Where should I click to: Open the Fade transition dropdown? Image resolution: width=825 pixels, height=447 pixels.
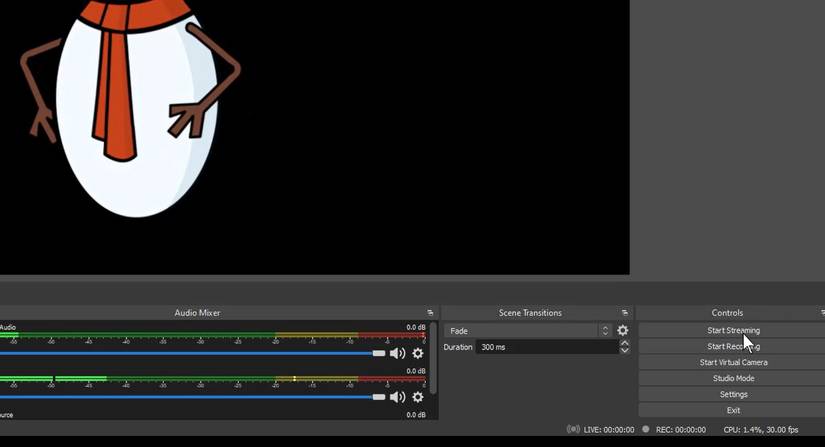click(x=527, y=331)
